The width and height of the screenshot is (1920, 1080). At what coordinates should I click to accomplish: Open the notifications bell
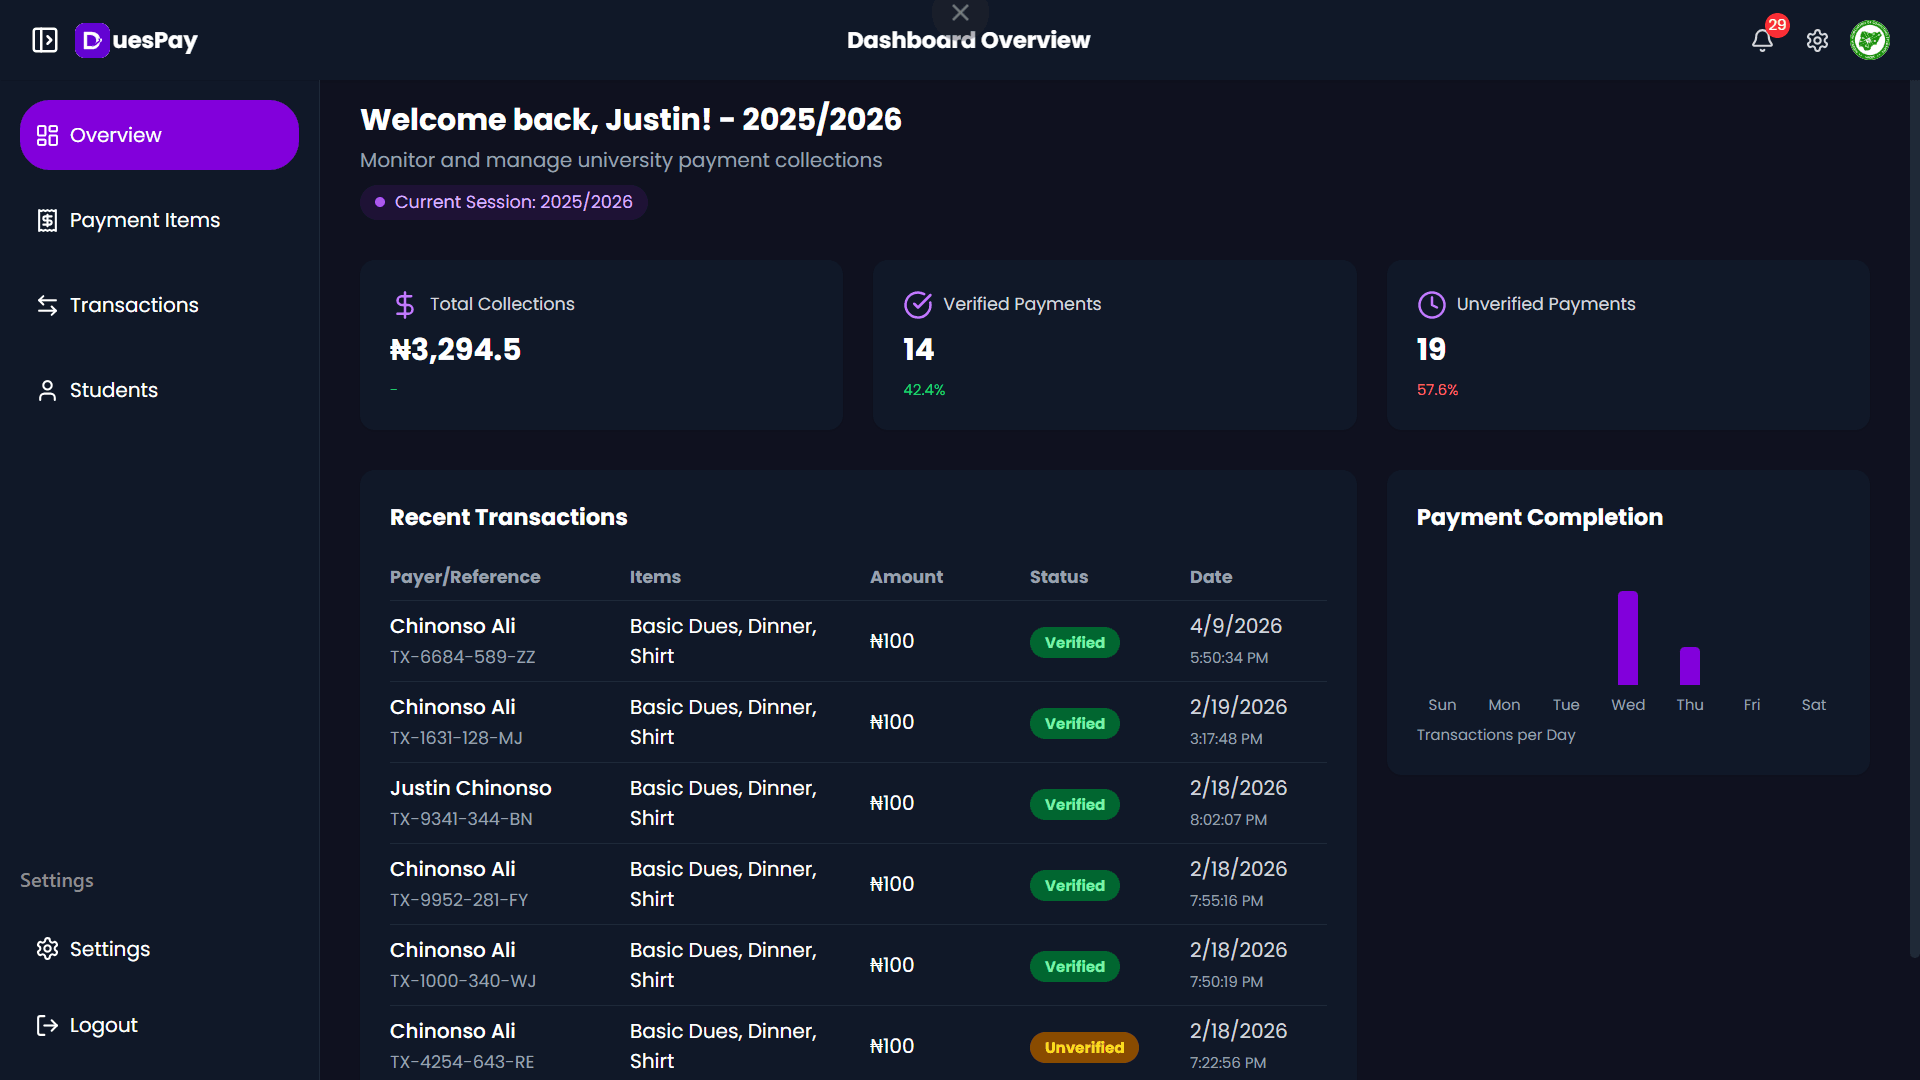click(1762, 40)
